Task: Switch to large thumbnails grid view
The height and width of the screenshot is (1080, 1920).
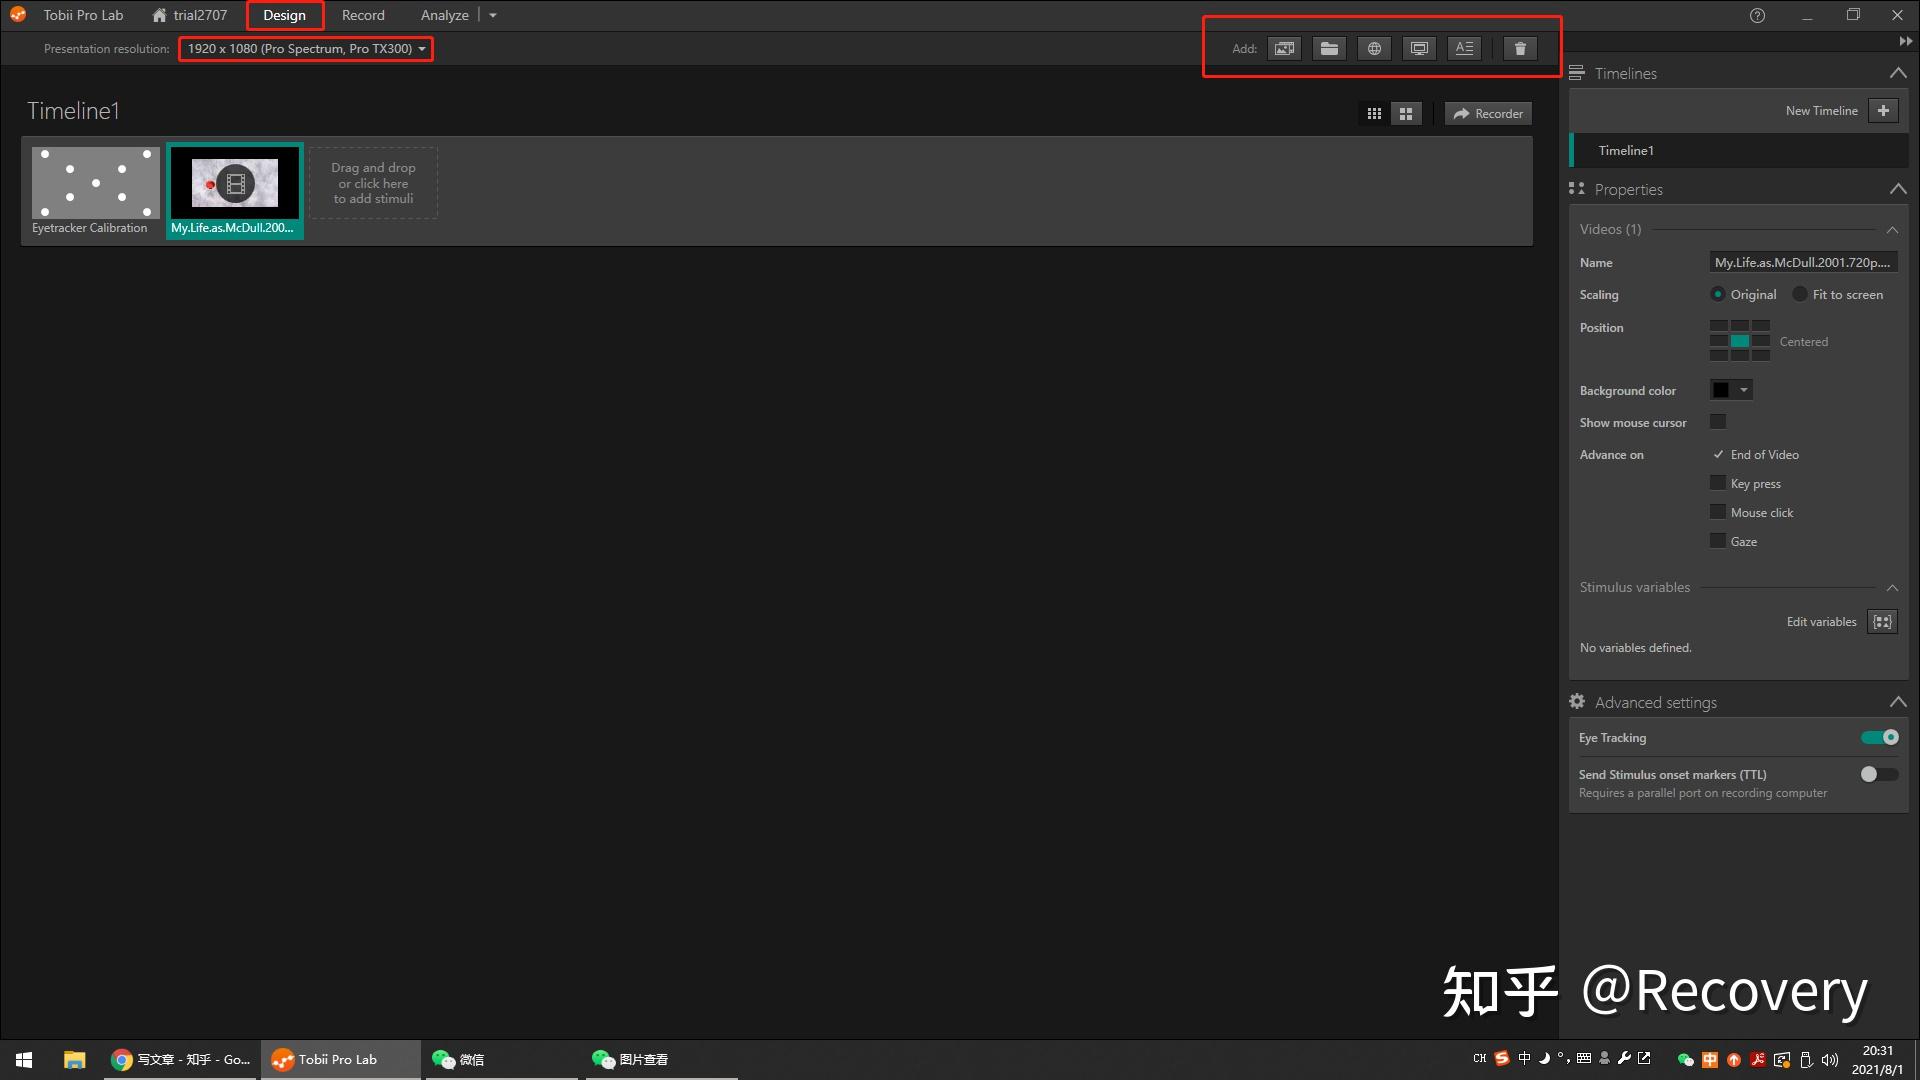Action: point(1406,114)
